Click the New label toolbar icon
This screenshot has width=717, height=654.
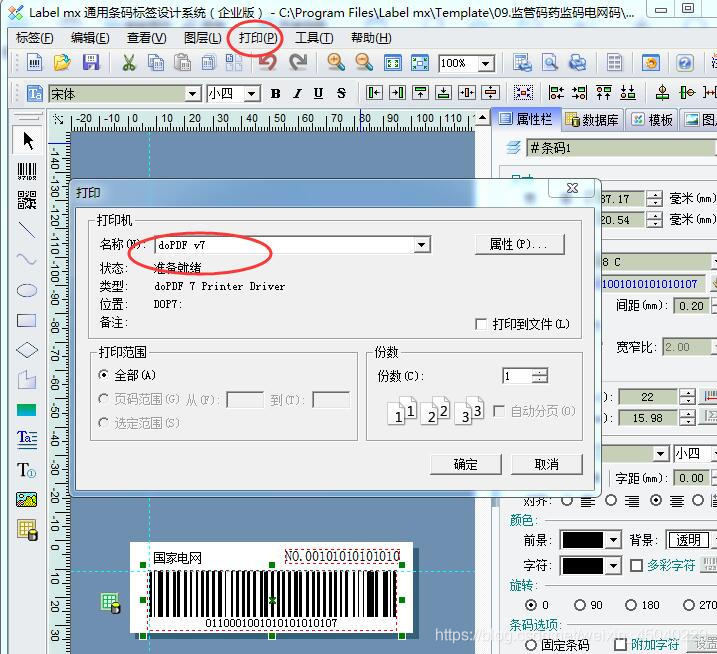[x=34, y=62]
